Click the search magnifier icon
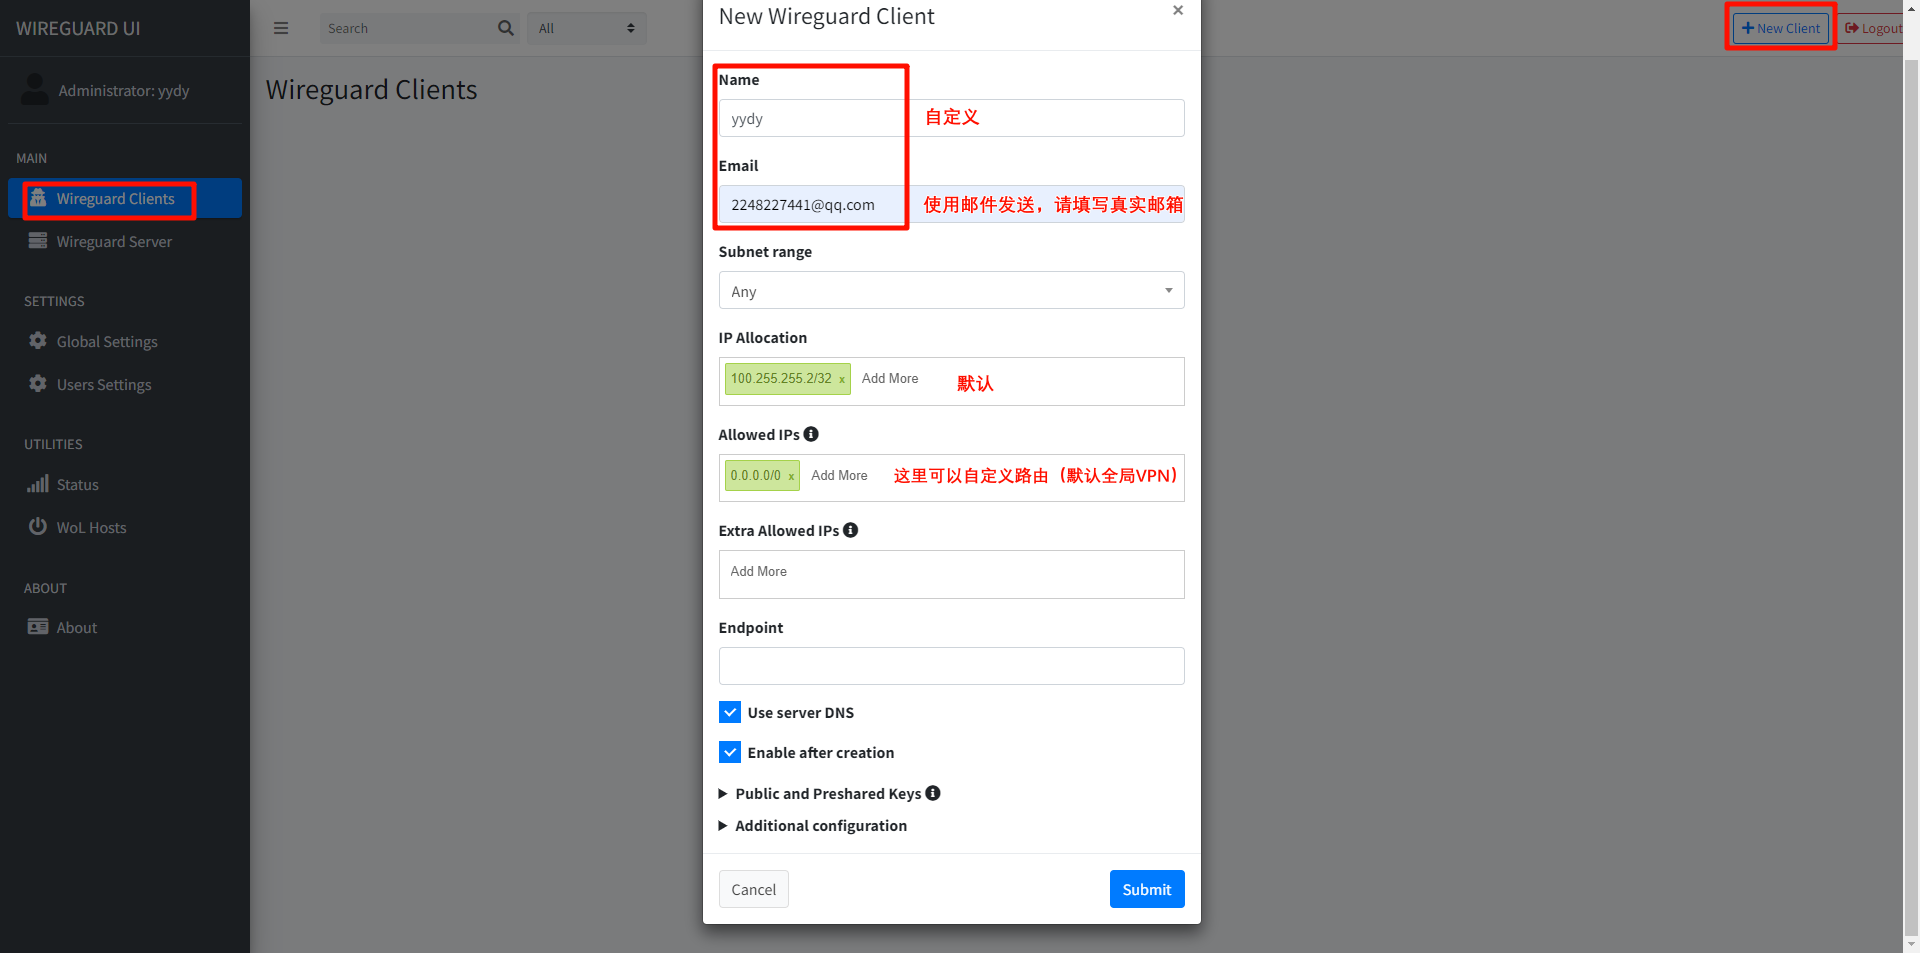This screenshot has width=1920, height=953. [506, 28]
